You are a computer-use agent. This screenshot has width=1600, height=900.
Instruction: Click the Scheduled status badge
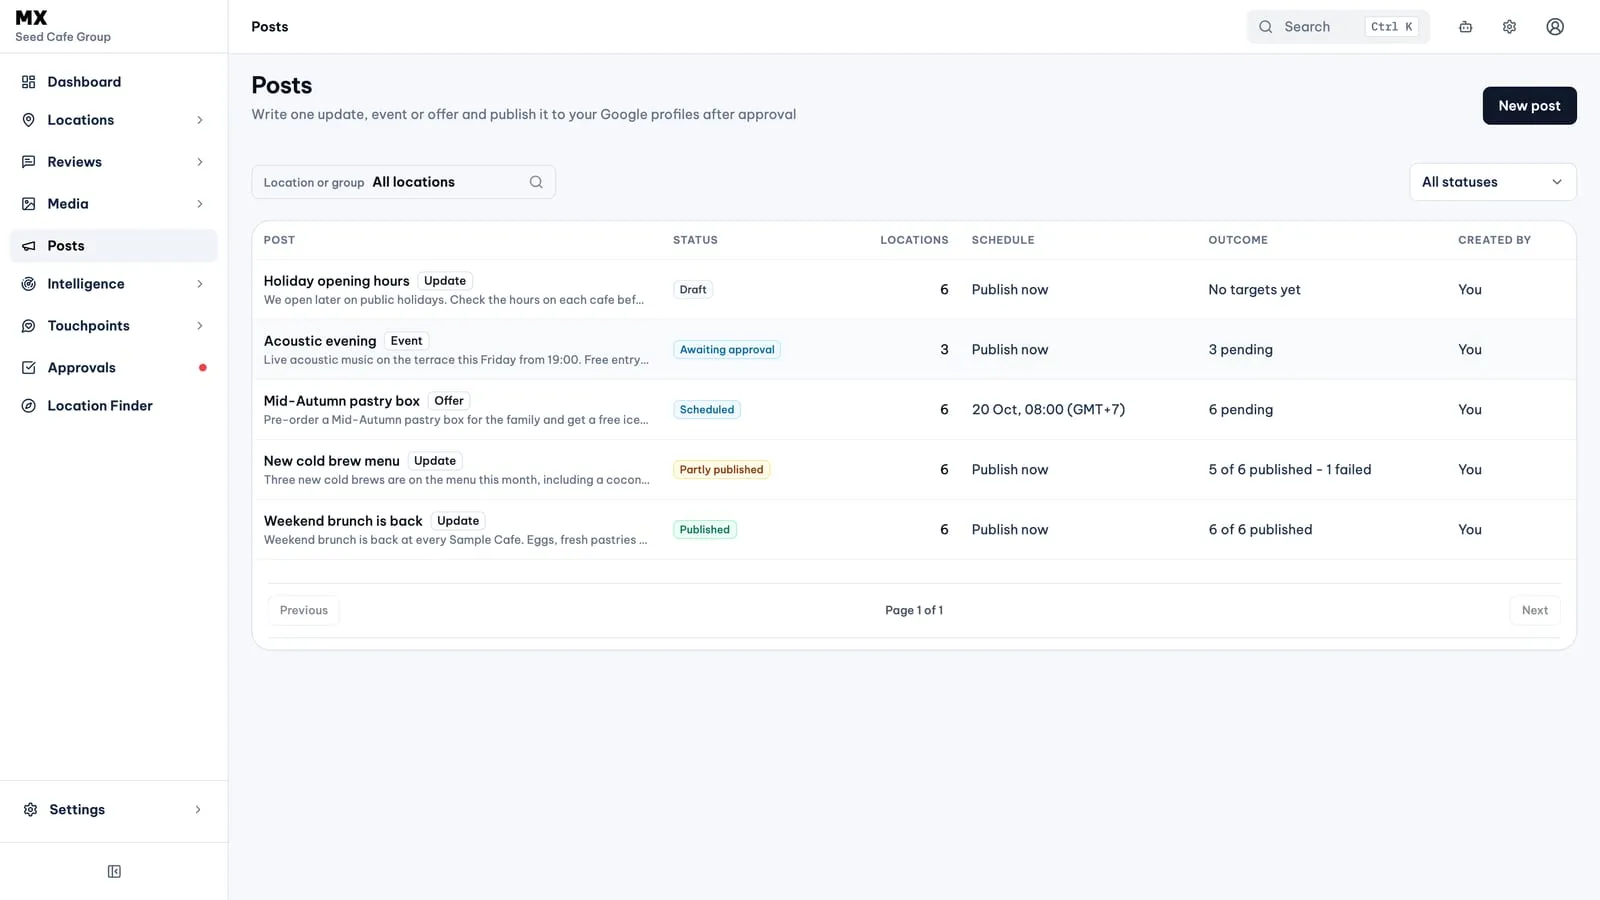click(707, 410)
